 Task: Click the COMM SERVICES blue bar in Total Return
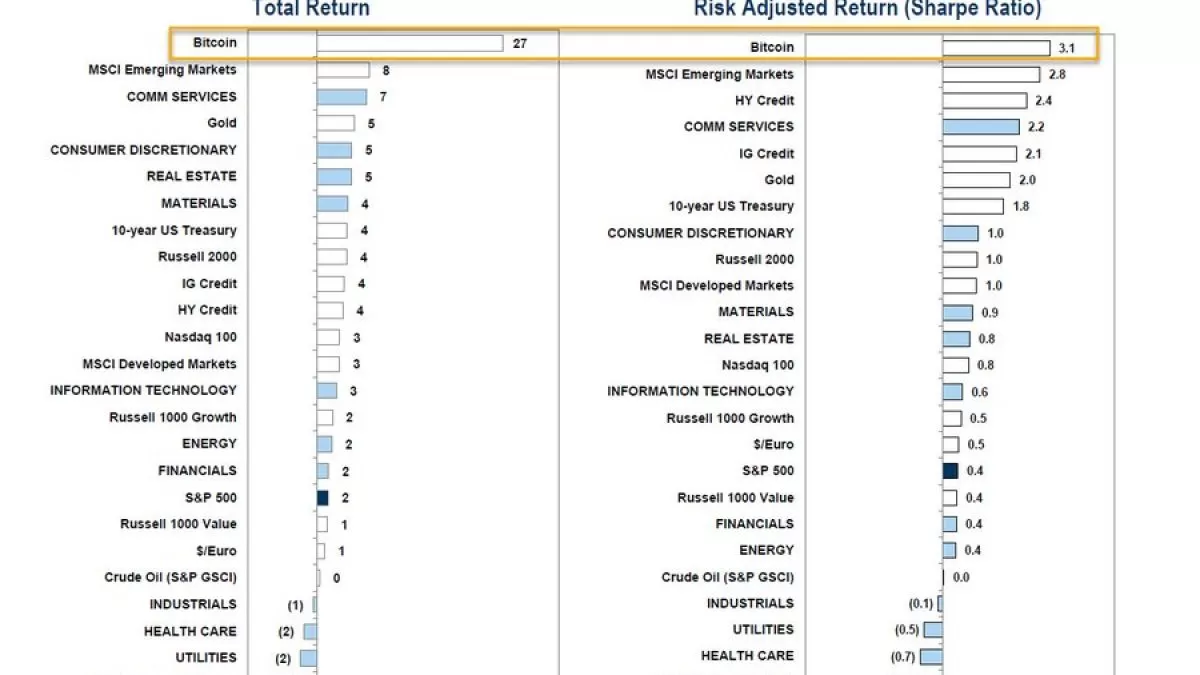click(341, 97)
